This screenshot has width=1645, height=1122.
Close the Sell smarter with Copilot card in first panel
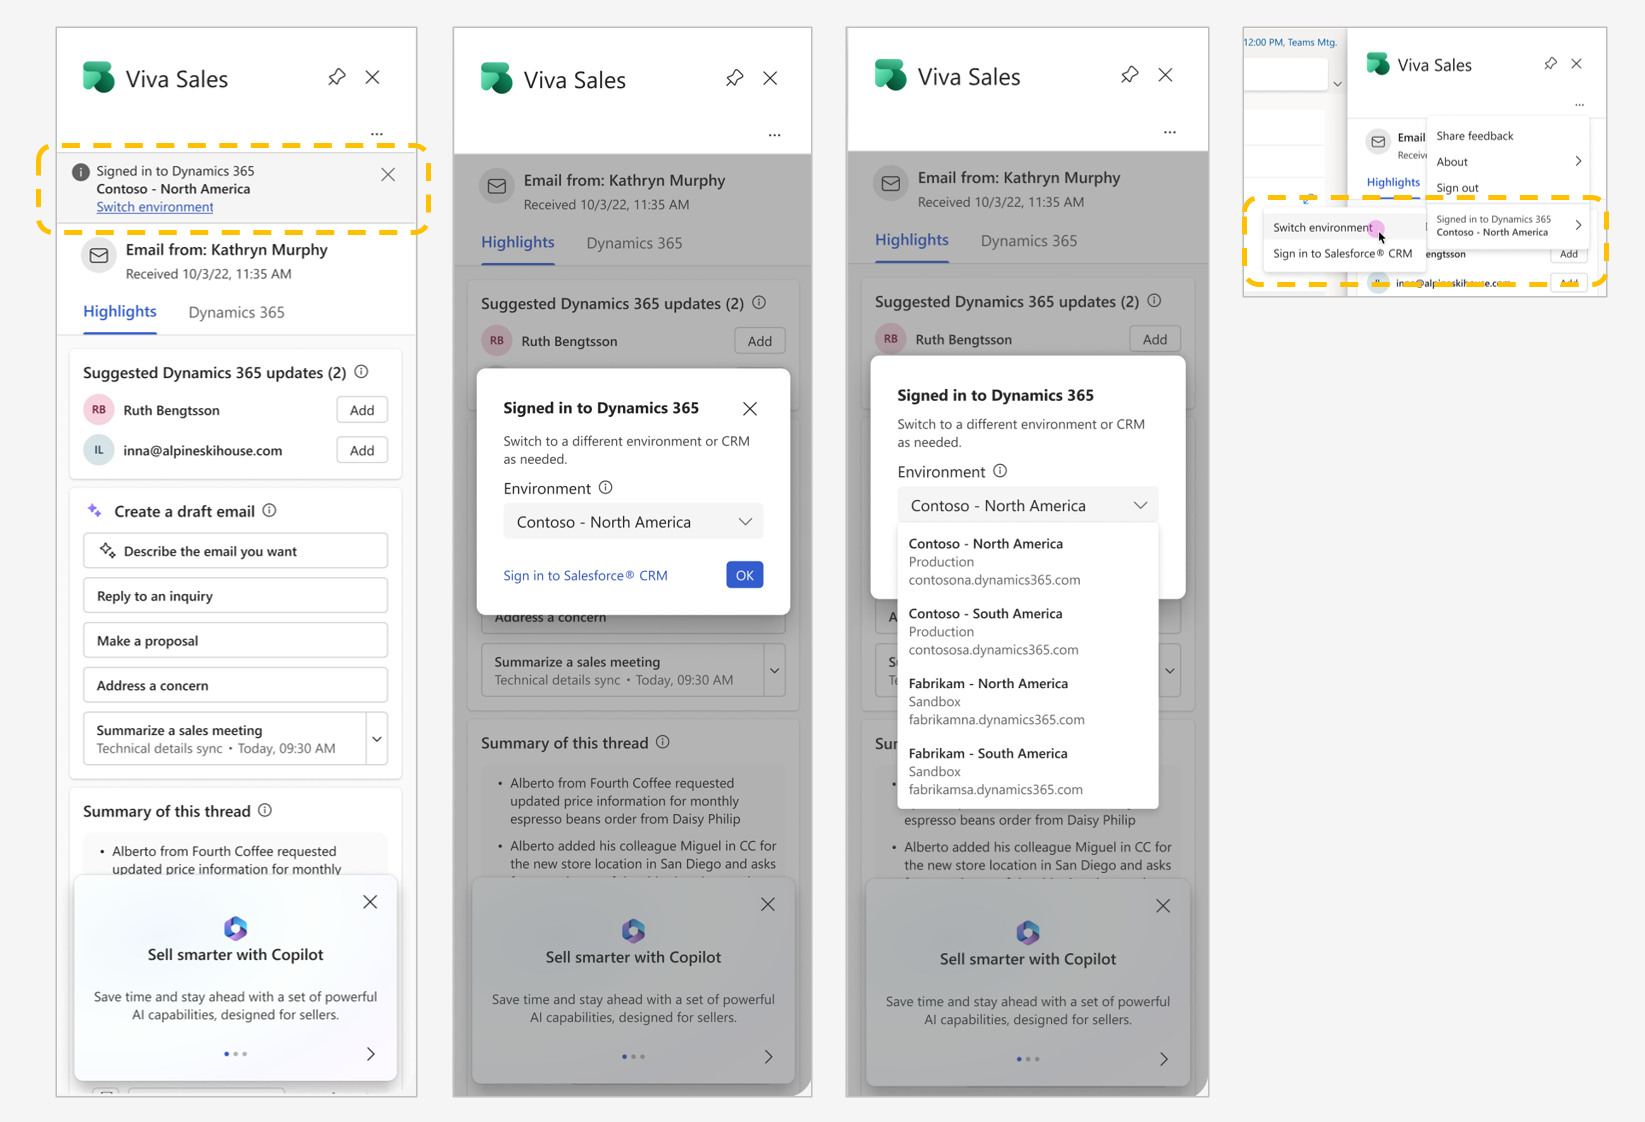370,902
